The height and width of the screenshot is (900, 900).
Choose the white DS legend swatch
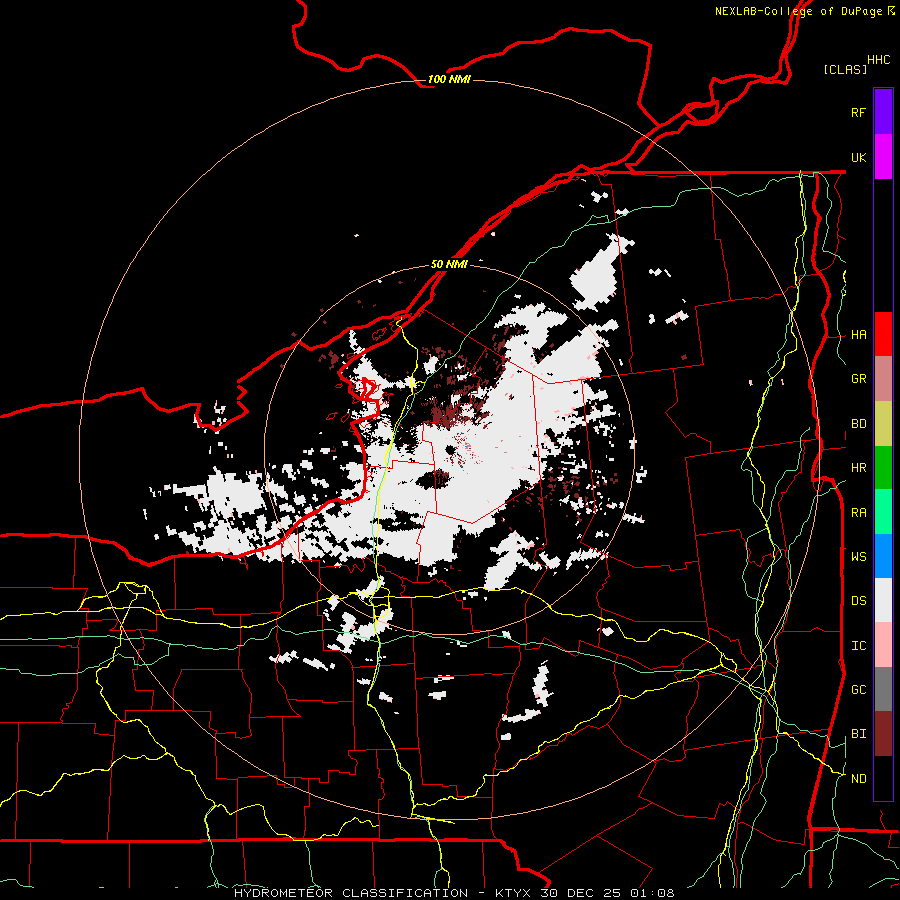(x=883, y=600)
